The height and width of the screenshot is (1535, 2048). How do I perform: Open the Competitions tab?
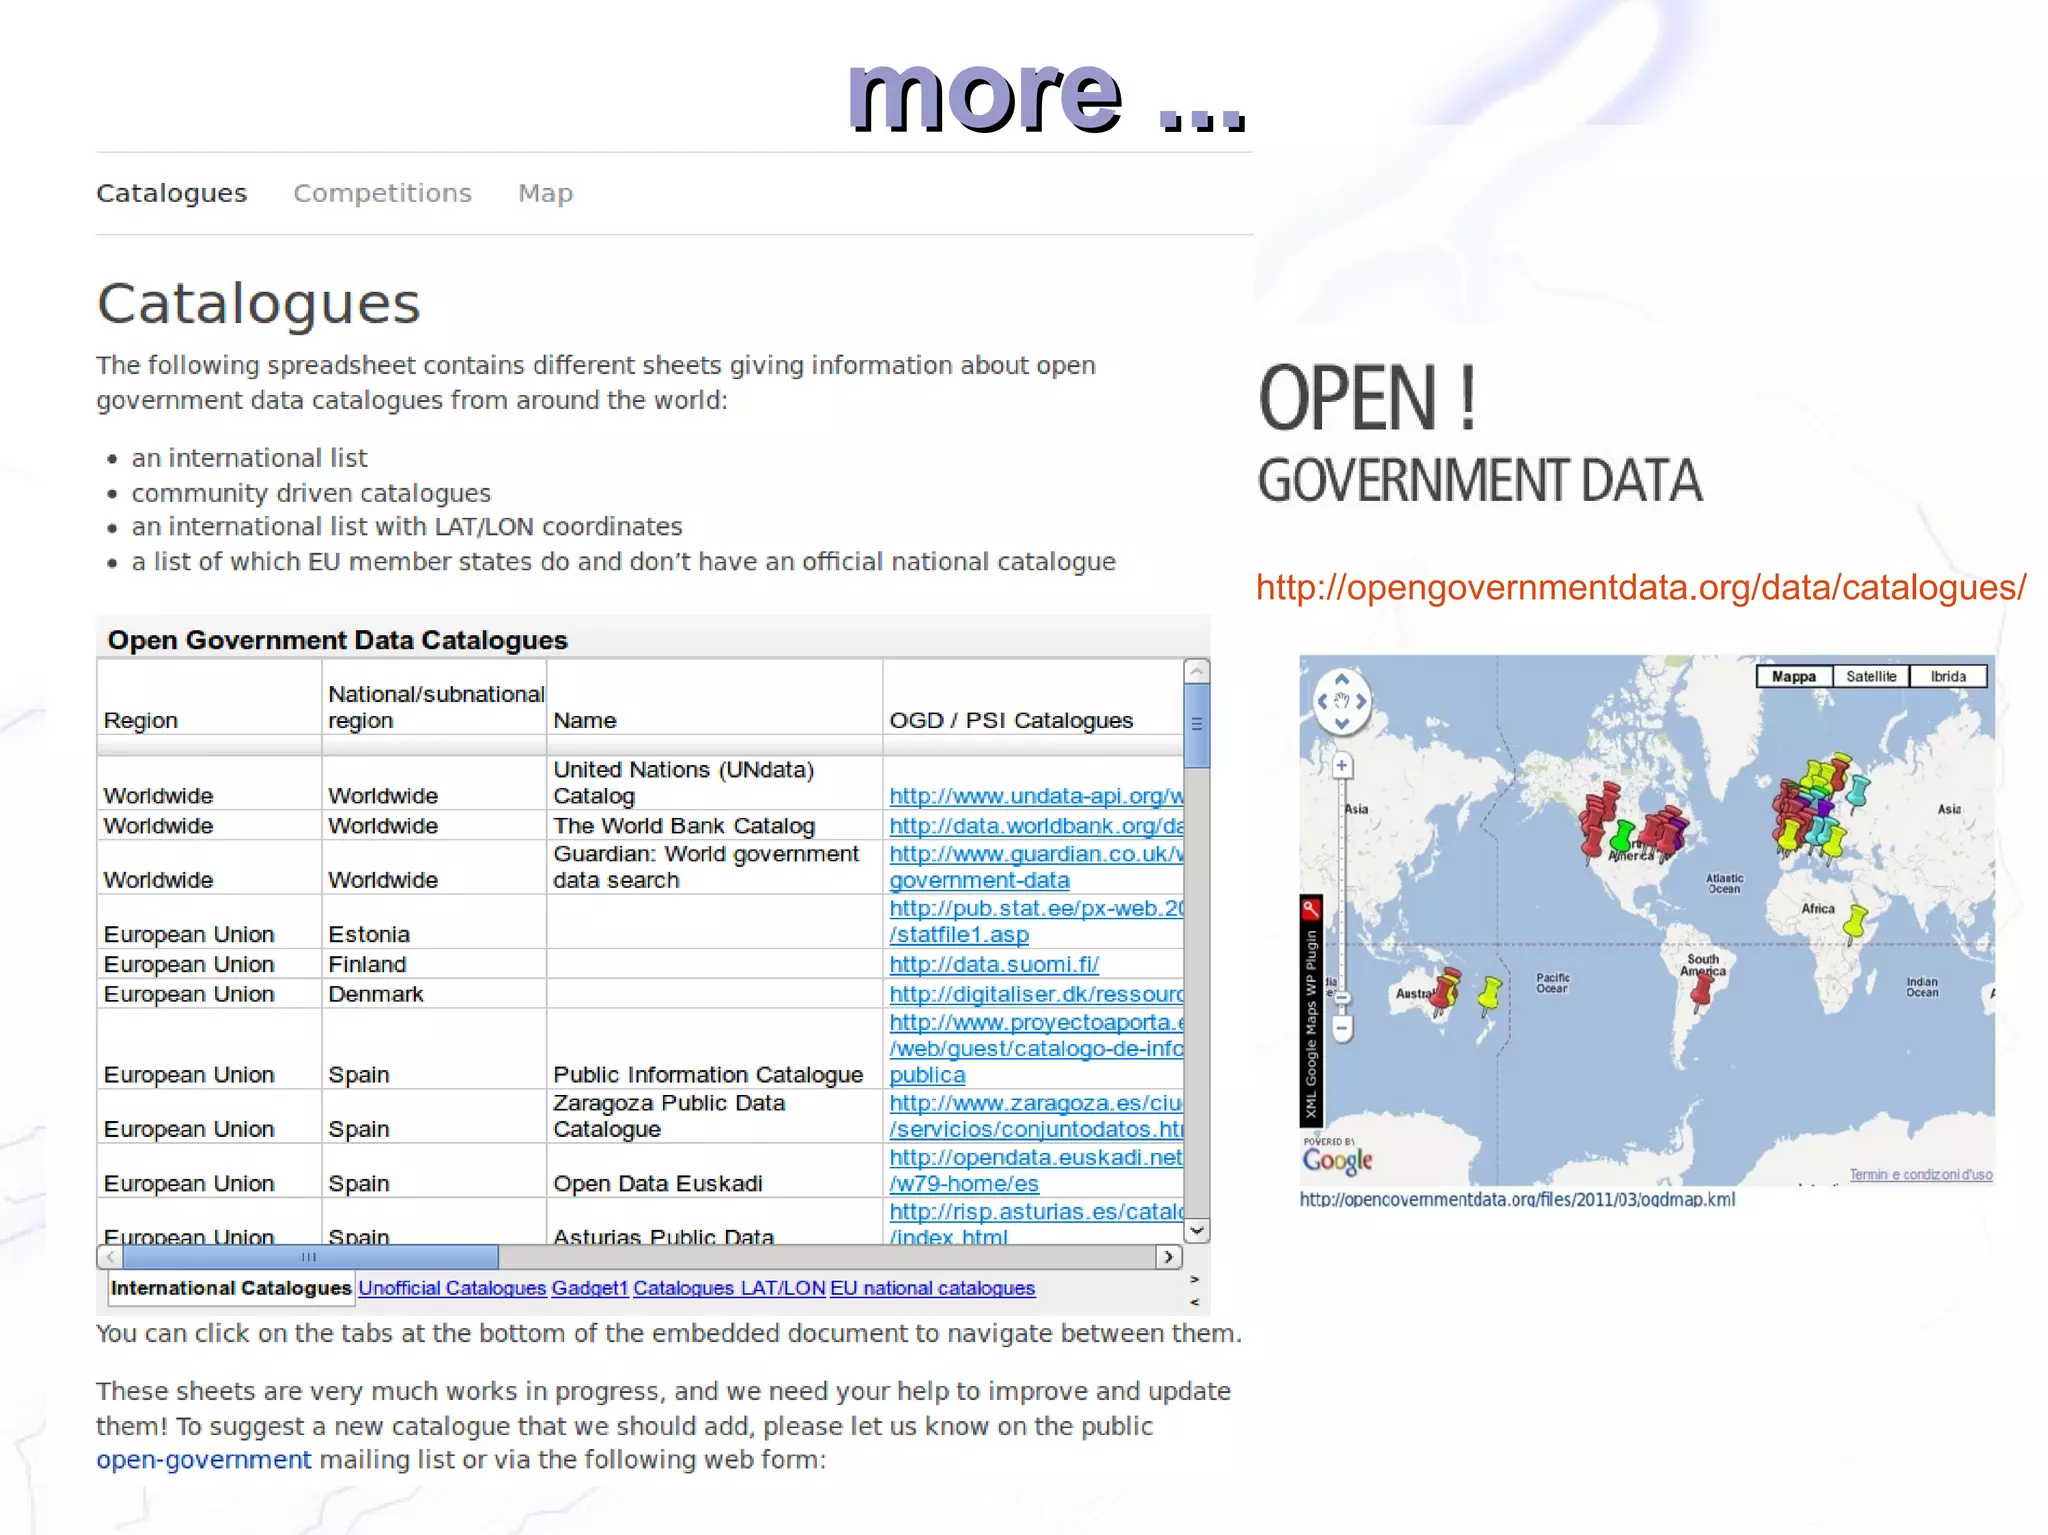382,193
